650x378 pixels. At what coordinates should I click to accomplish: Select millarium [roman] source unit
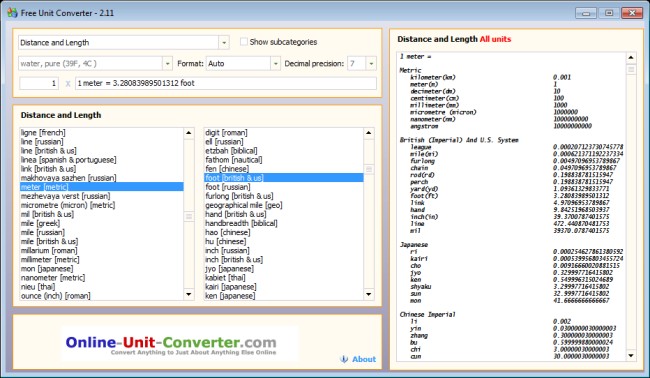(102, 251)
